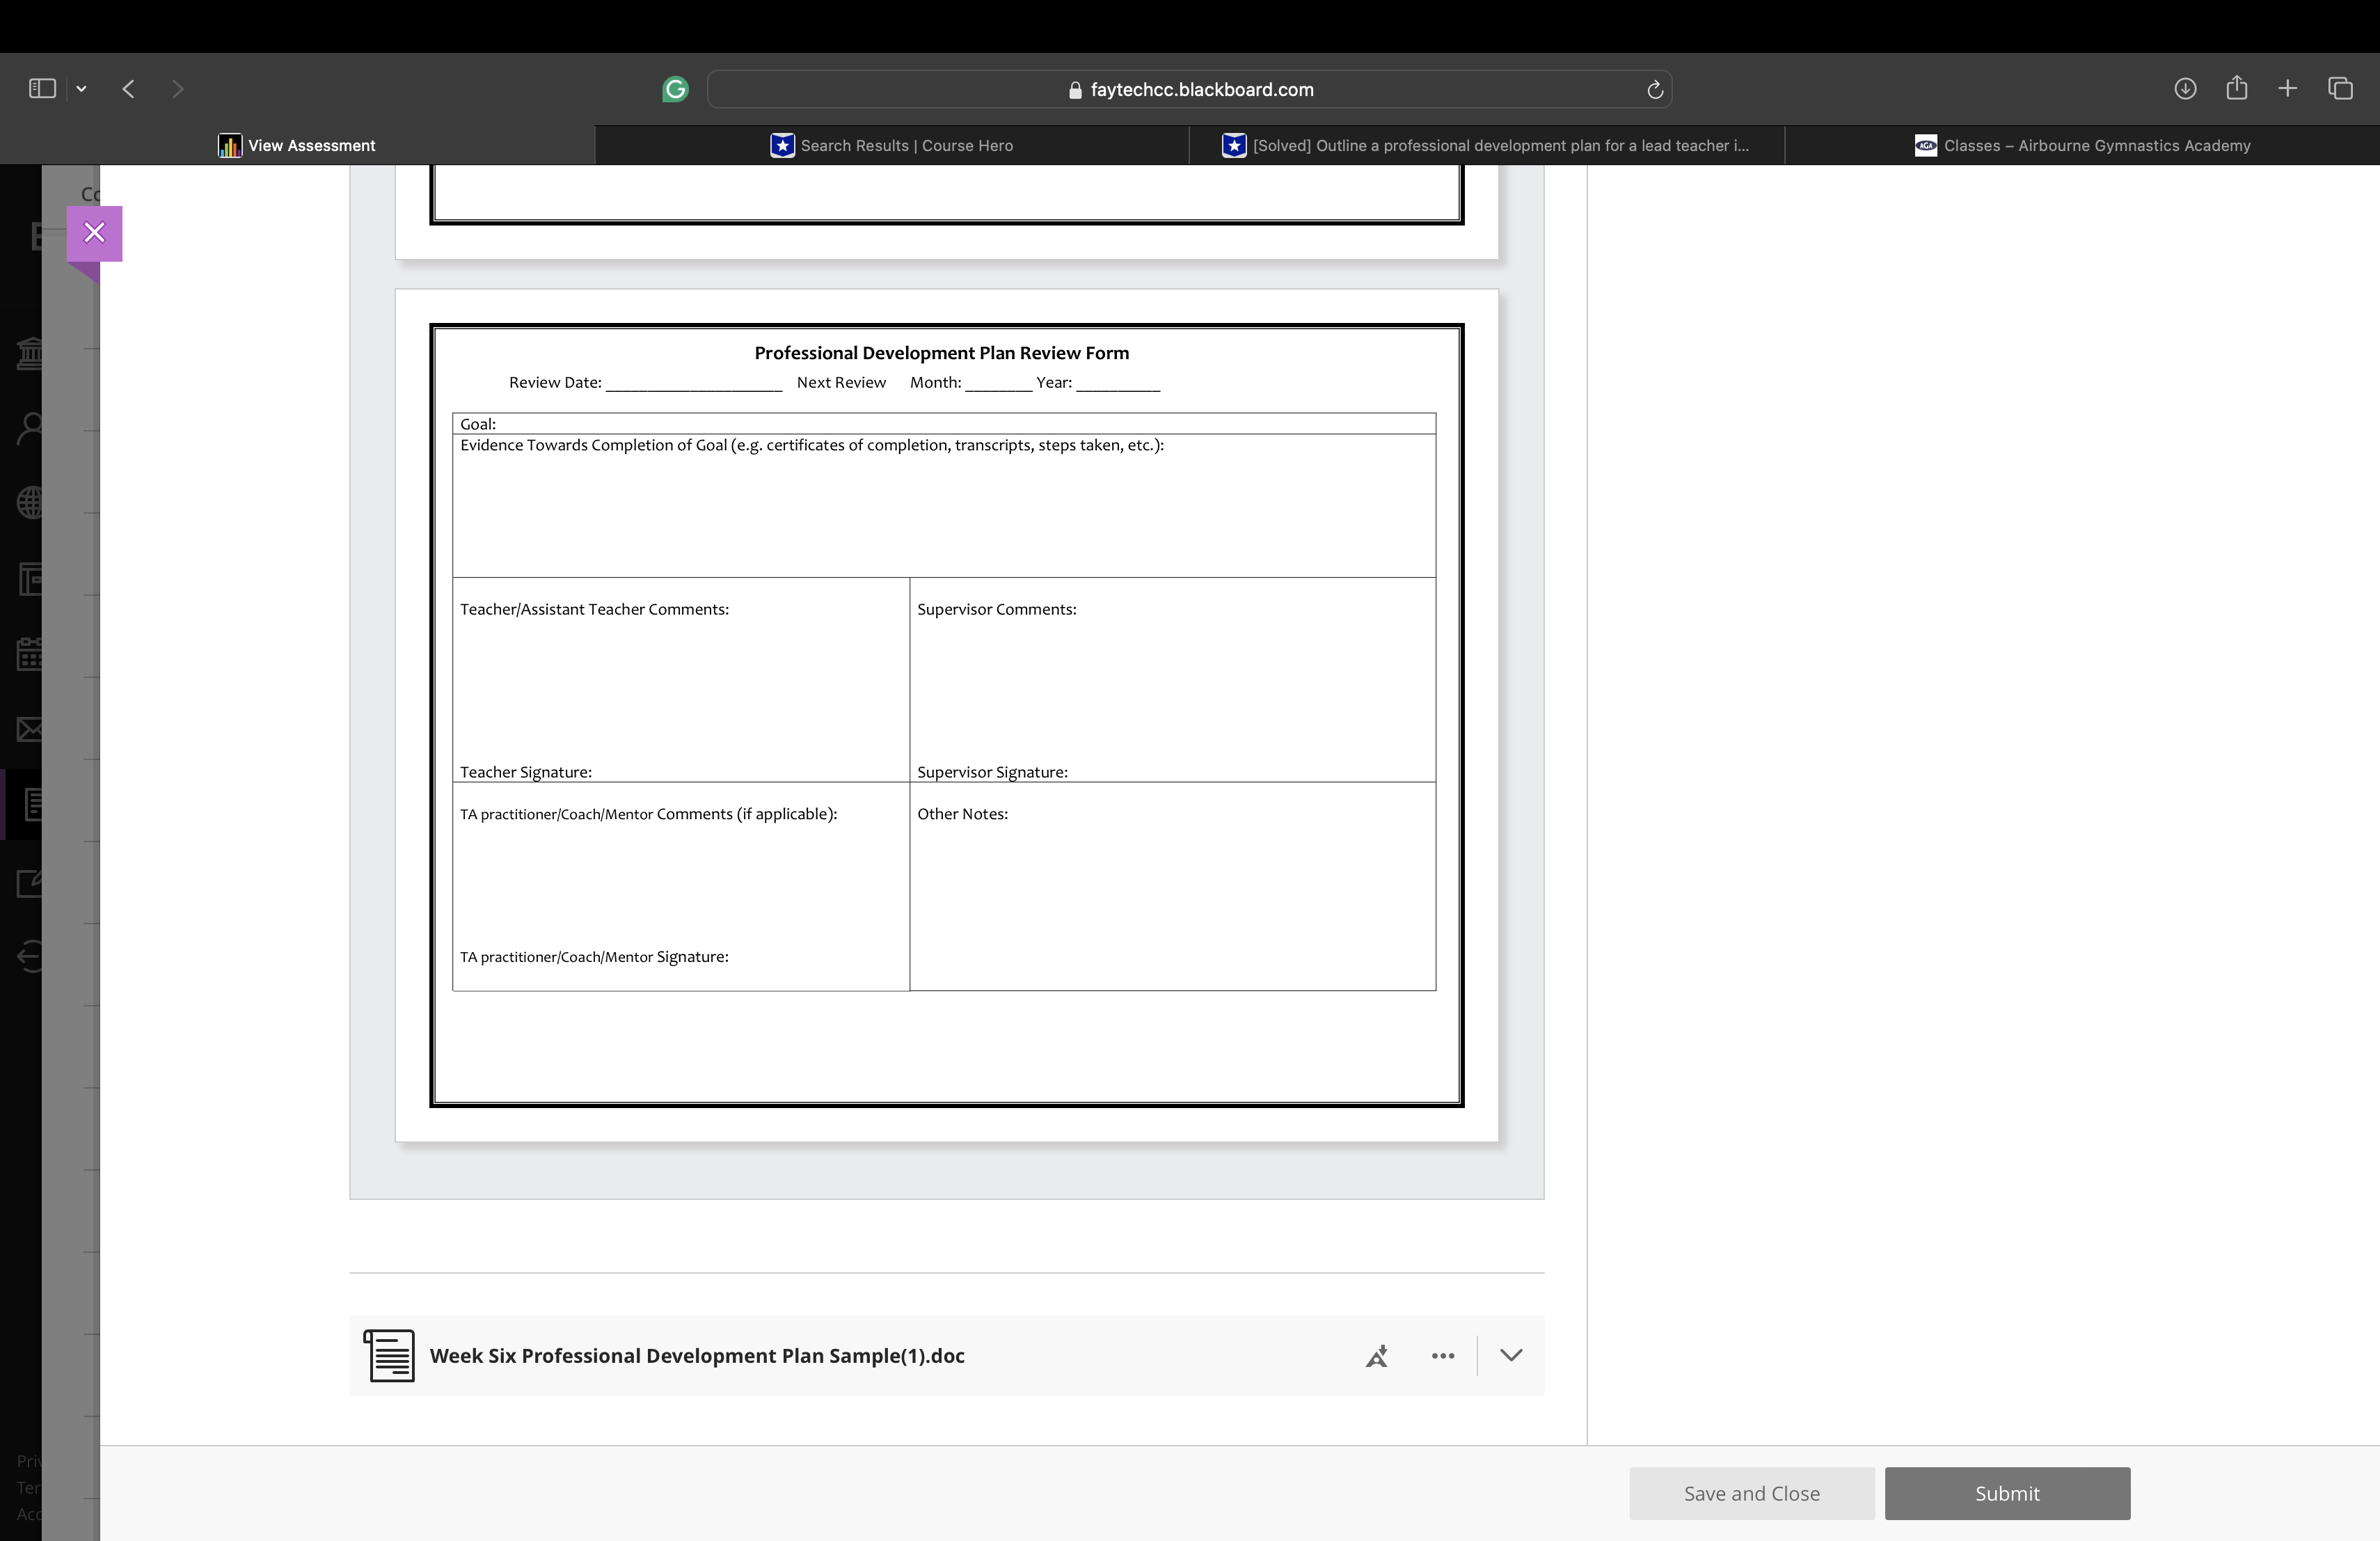Select the profile person icon in sidebar
Viewport: 2380px width, 1541px height.
(30, 427)
